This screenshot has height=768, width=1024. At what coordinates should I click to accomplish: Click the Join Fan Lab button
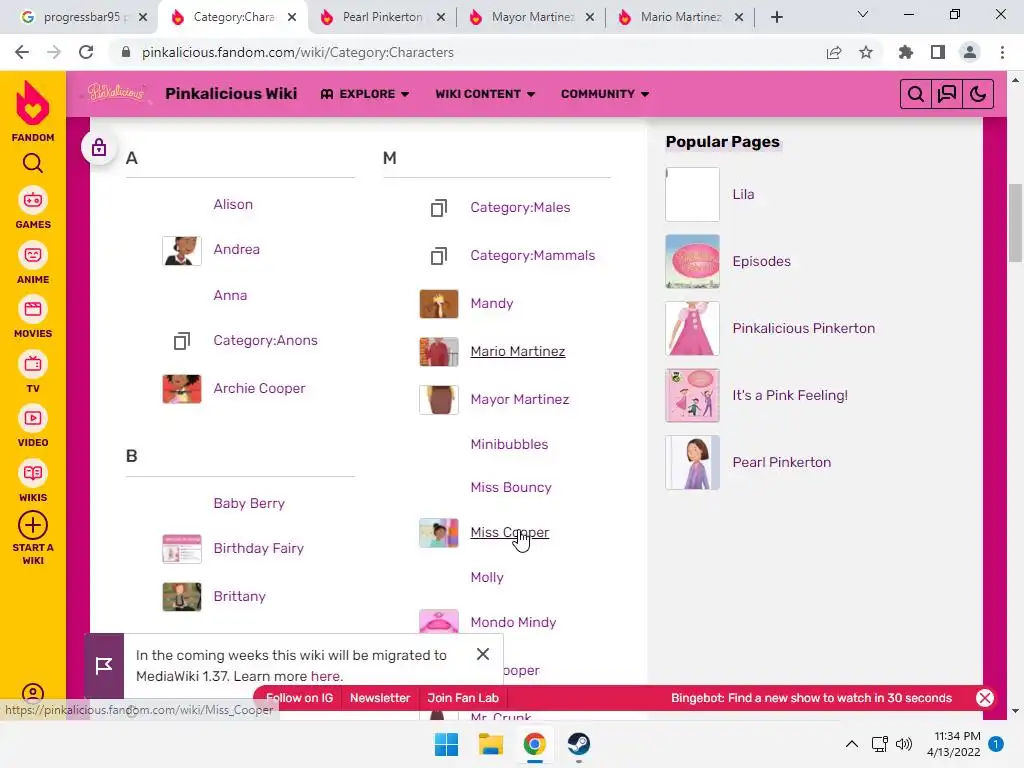click(x=463, y=697)
